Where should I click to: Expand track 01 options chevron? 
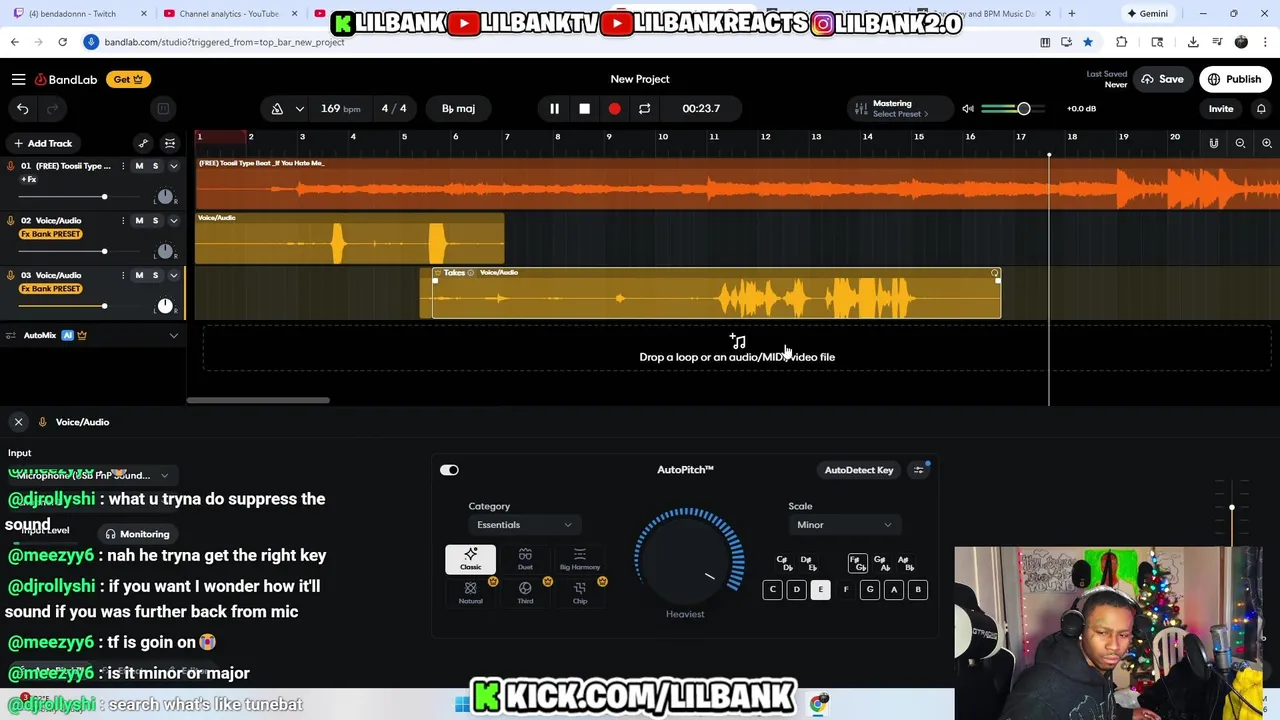173,166
